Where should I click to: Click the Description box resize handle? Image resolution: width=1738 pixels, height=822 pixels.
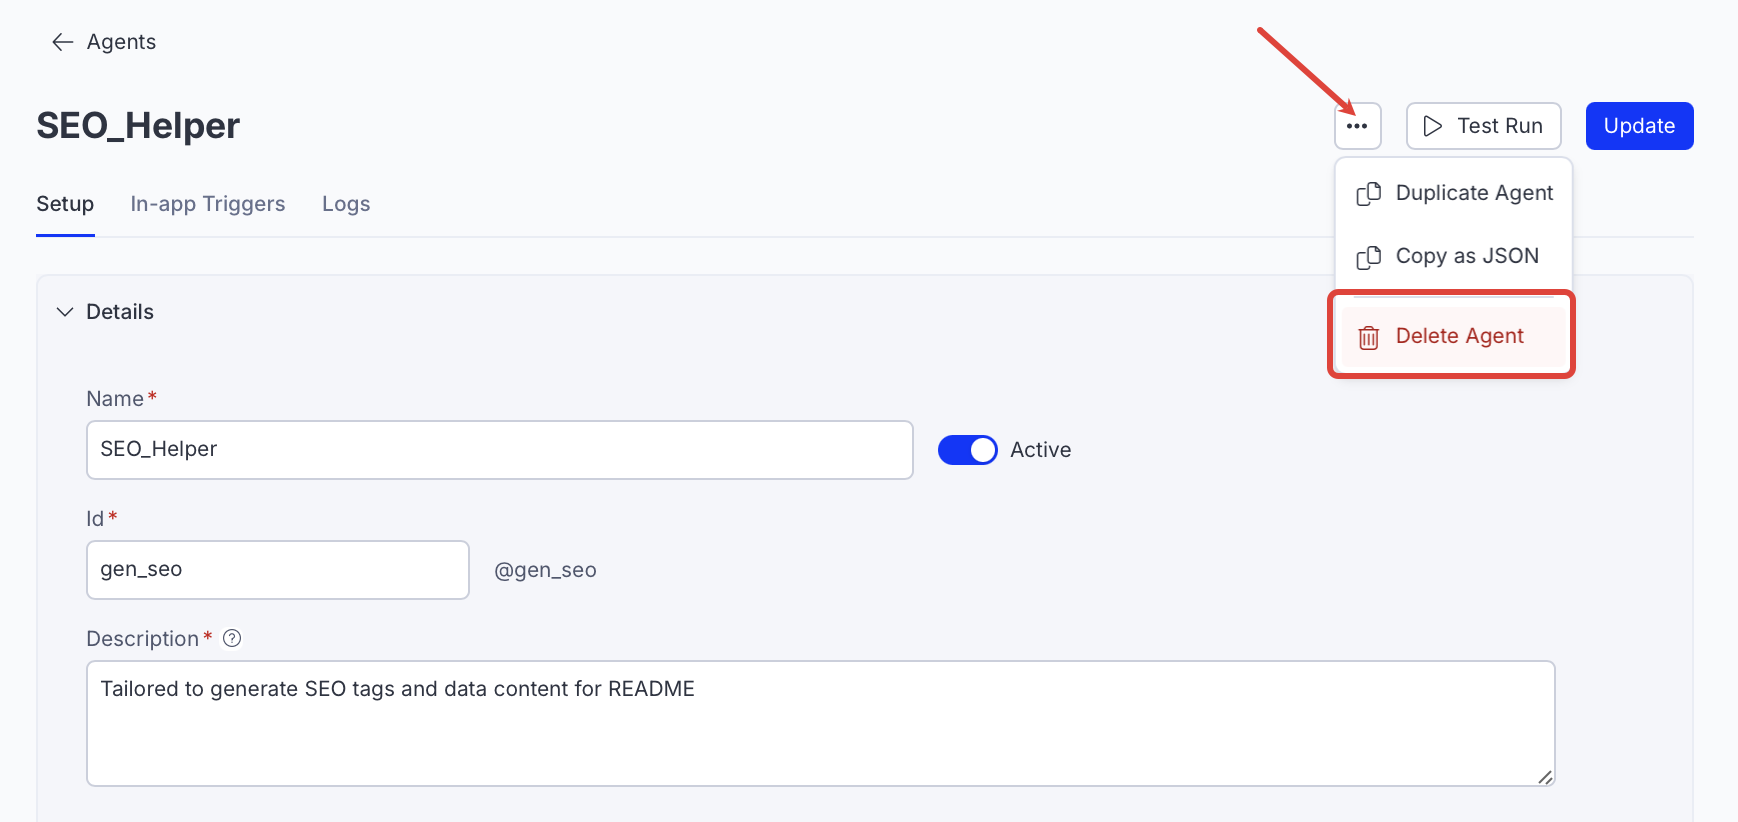1545,777
